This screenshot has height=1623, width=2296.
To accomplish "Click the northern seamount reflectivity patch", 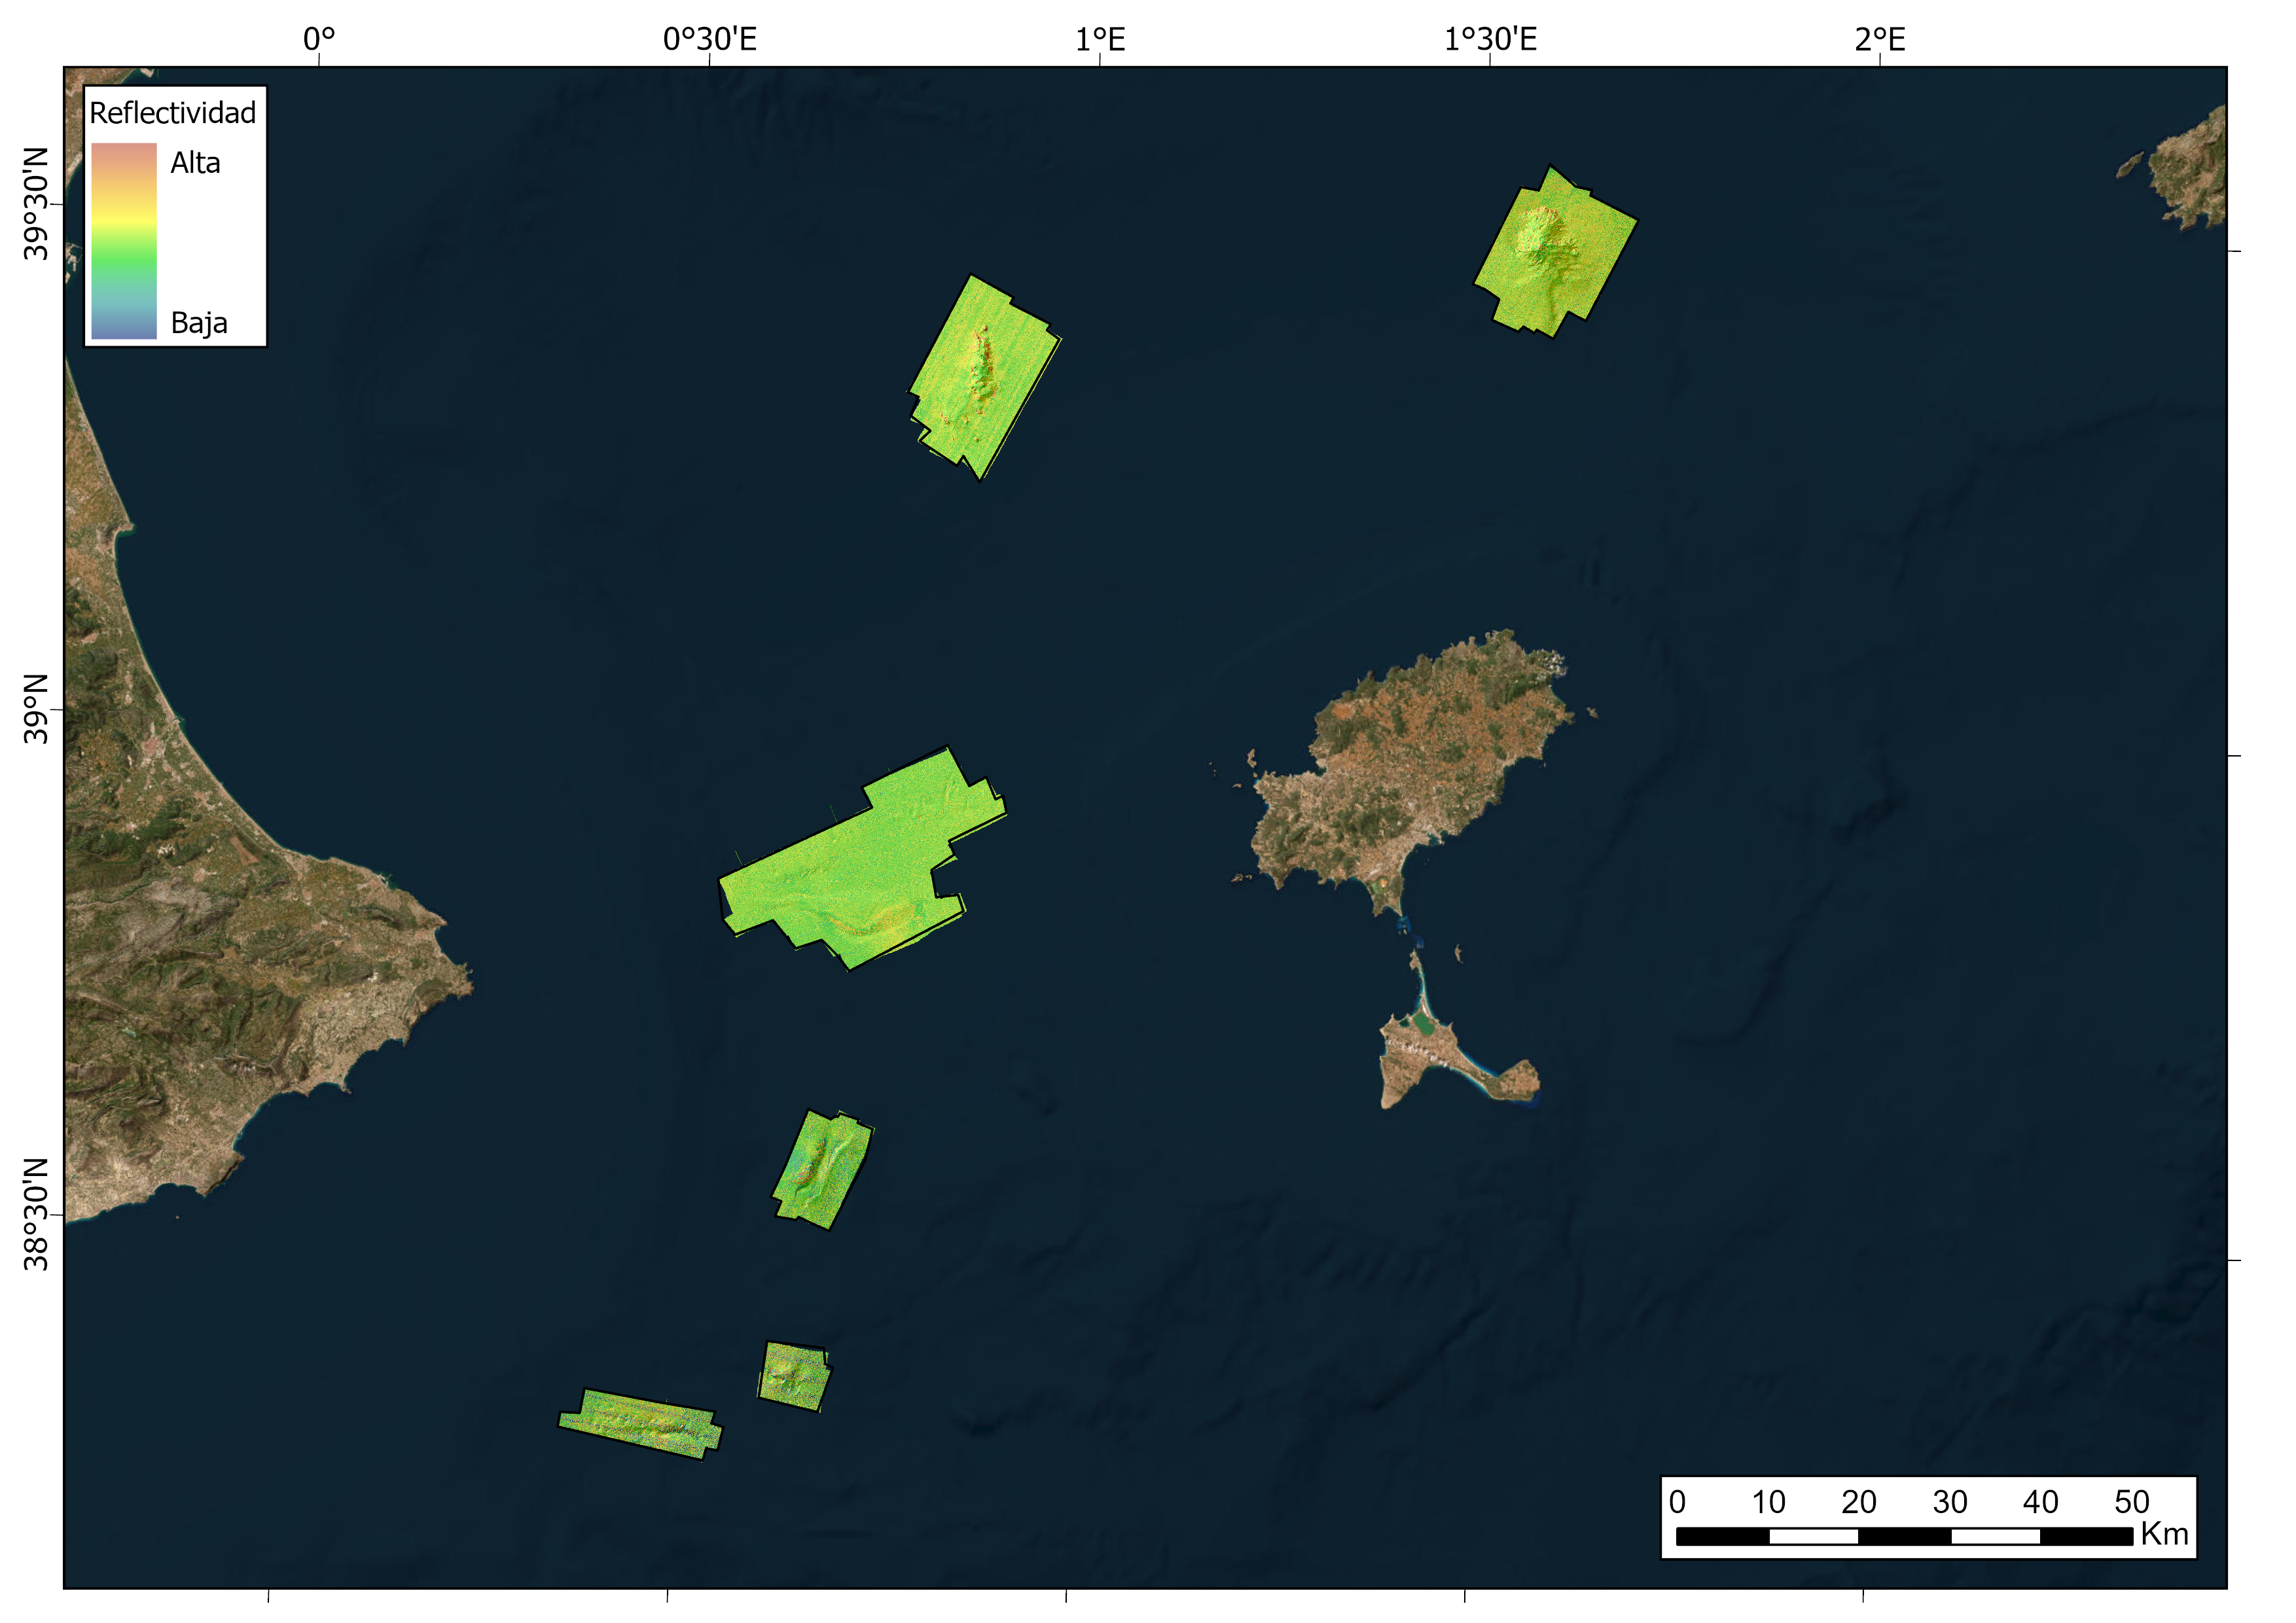I will pos(984,377).
